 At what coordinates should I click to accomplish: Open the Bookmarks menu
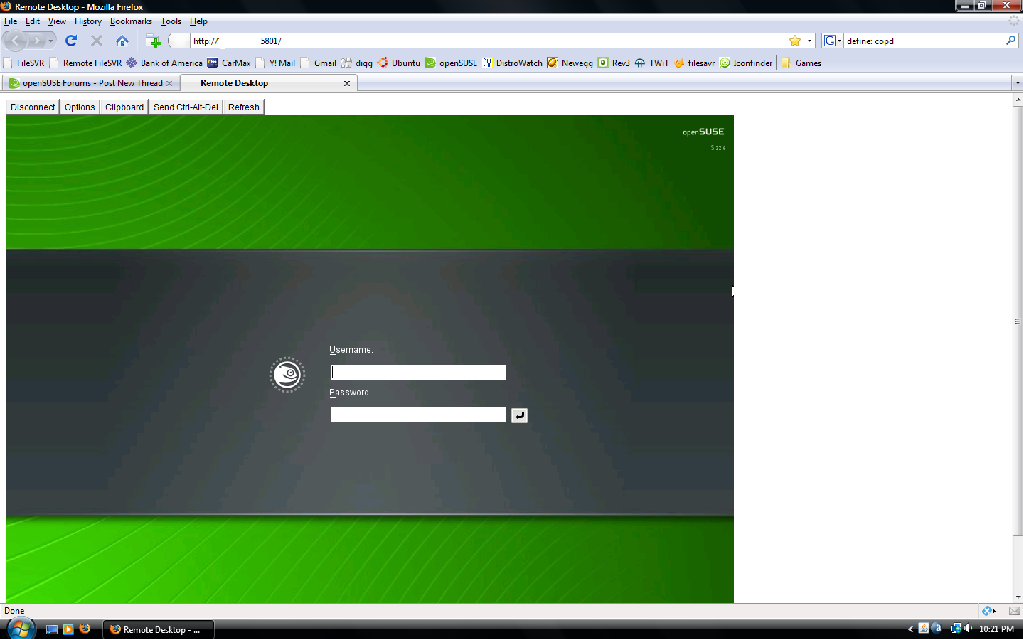[130, 21]
